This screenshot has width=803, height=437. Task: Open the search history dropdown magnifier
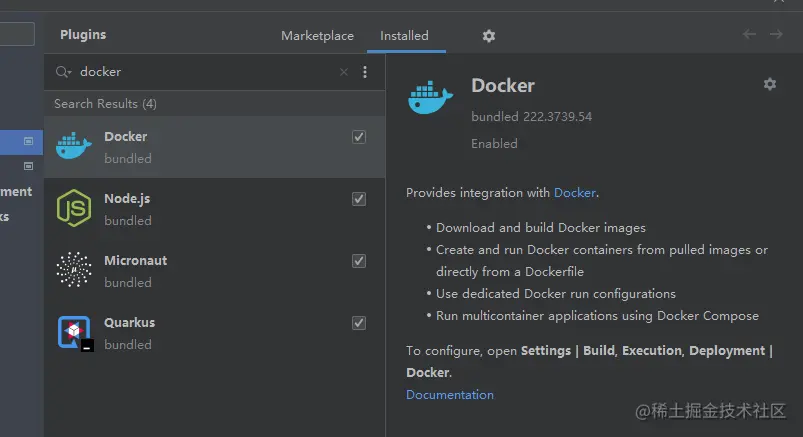[63, 72]
